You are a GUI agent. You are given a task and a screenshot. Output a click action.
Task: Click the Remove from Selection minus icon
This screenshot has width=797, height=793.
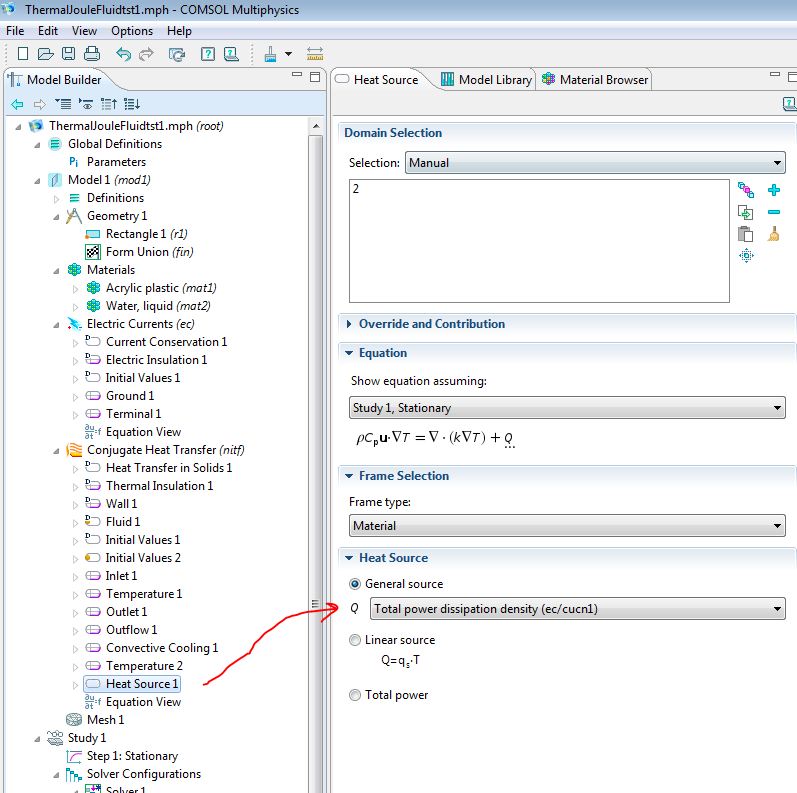(x=774, y=212)
